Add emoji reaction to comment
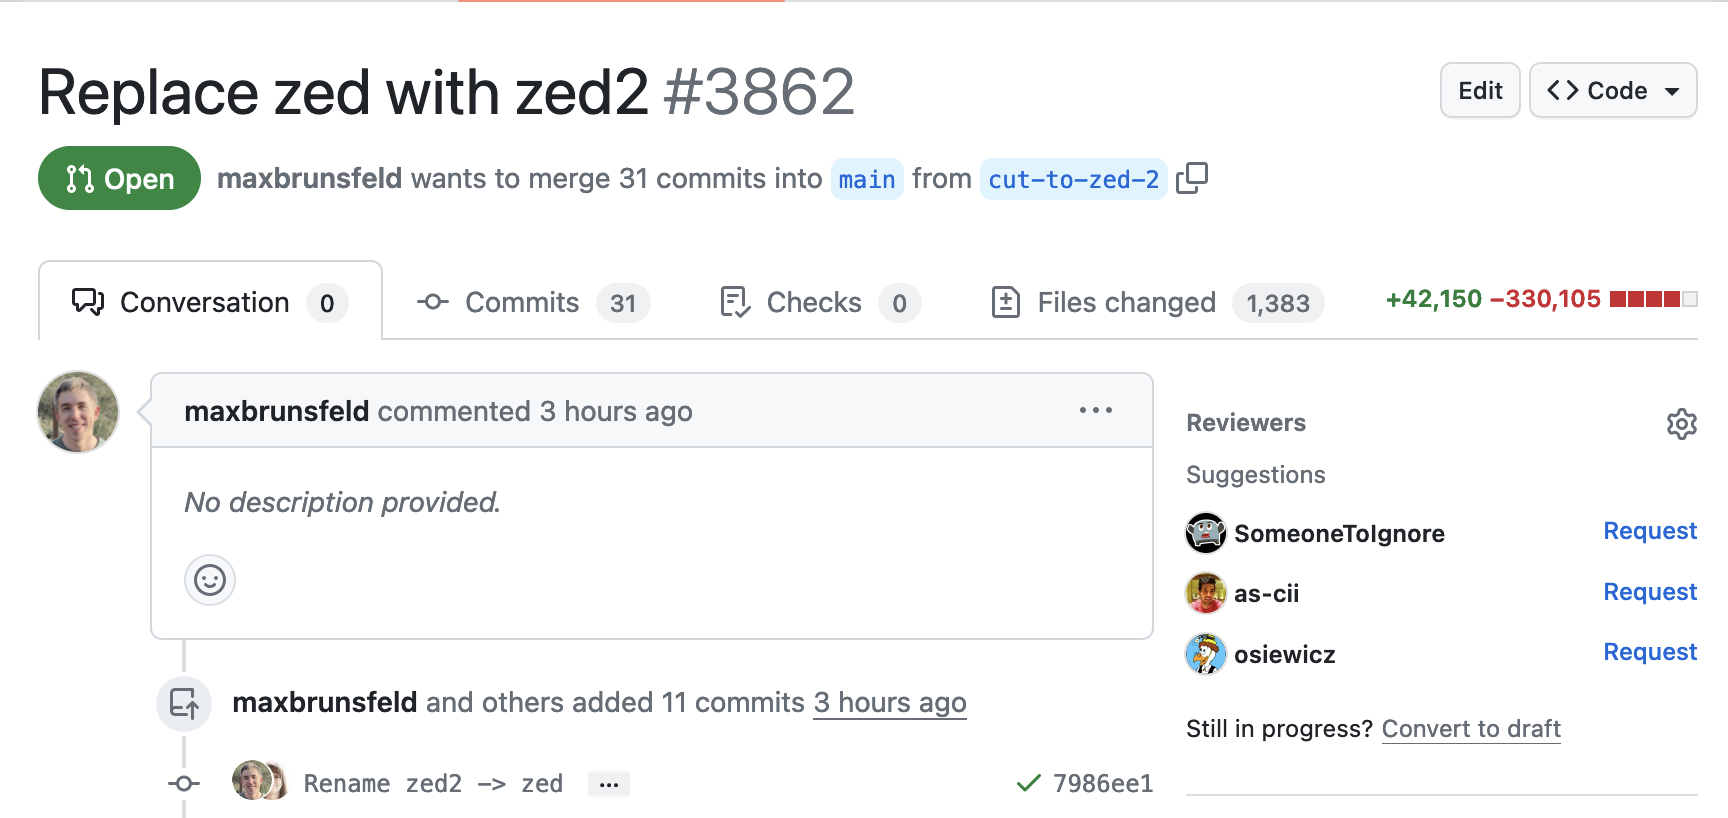 coord(210,580)
